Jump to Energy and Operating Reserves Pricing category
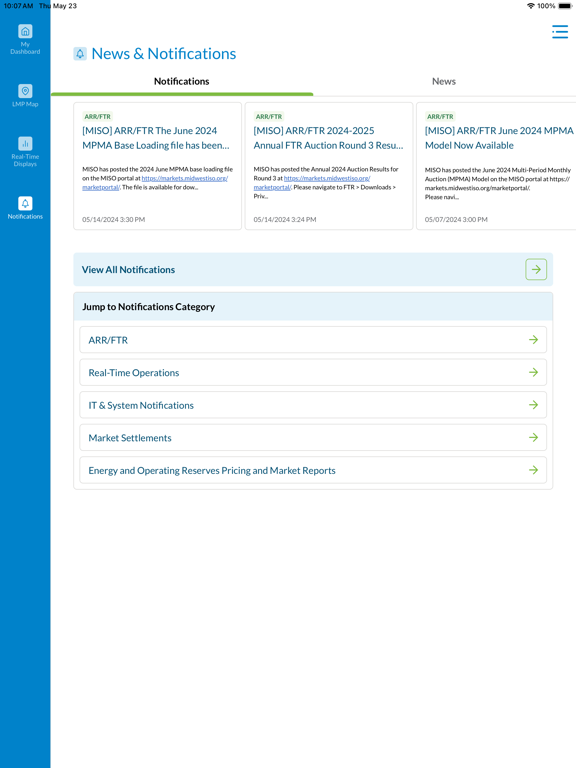 313,470
